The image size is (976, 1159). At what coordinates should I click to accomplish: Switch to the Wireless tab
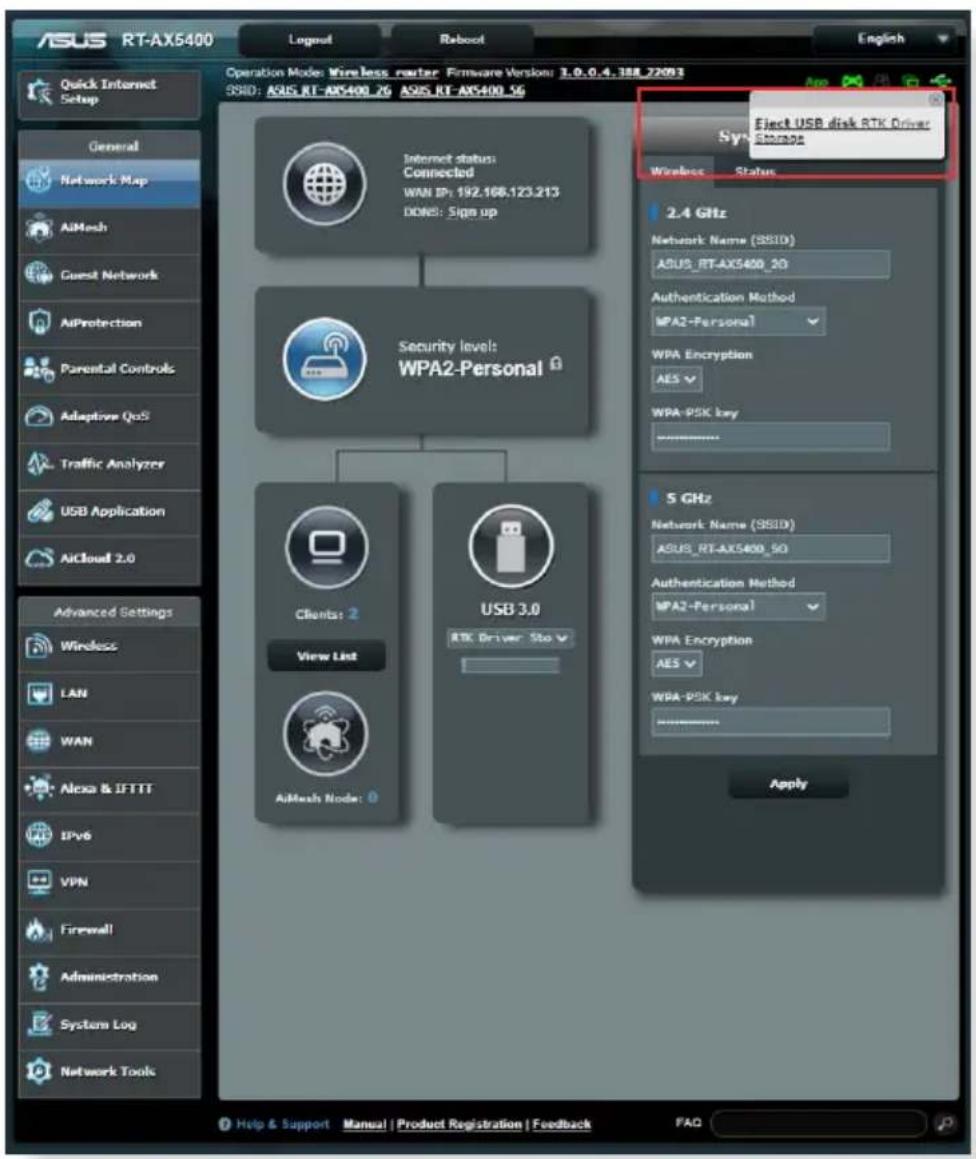(677, 171)
